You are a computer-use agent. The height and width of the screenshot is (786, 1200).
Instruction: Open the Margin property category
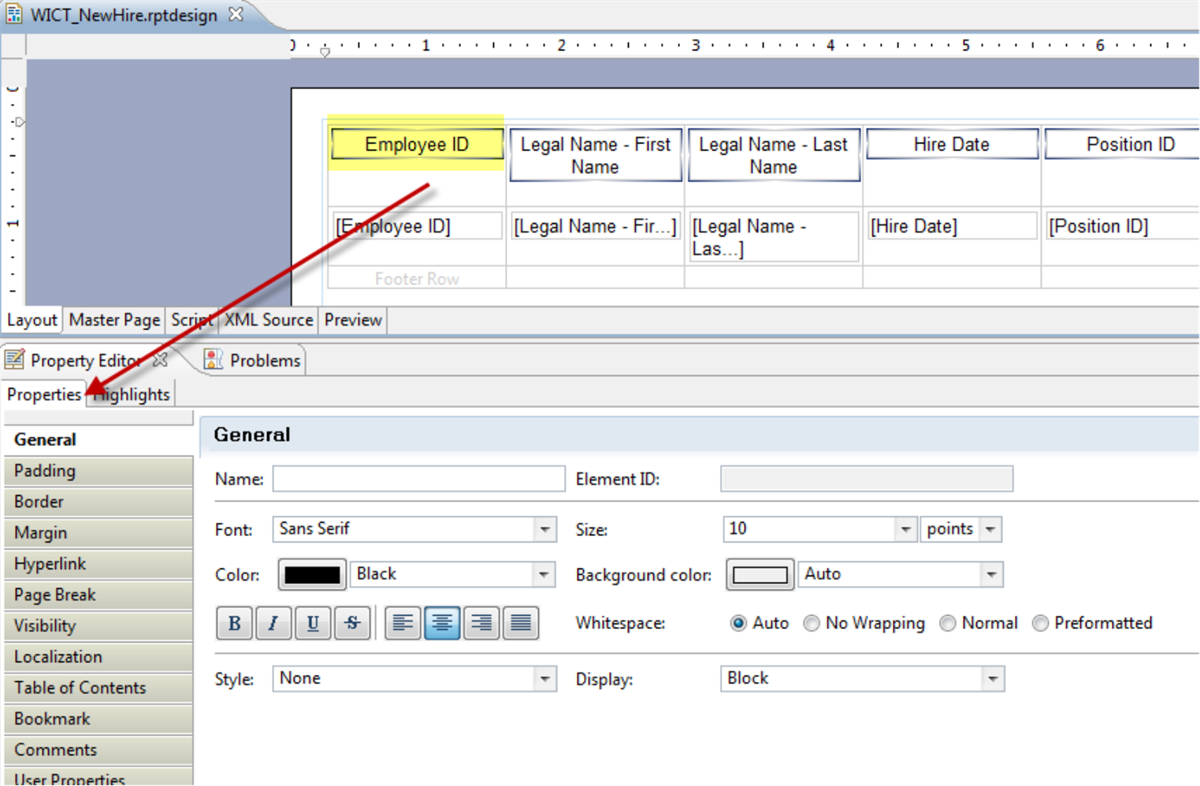click(97, 533)
